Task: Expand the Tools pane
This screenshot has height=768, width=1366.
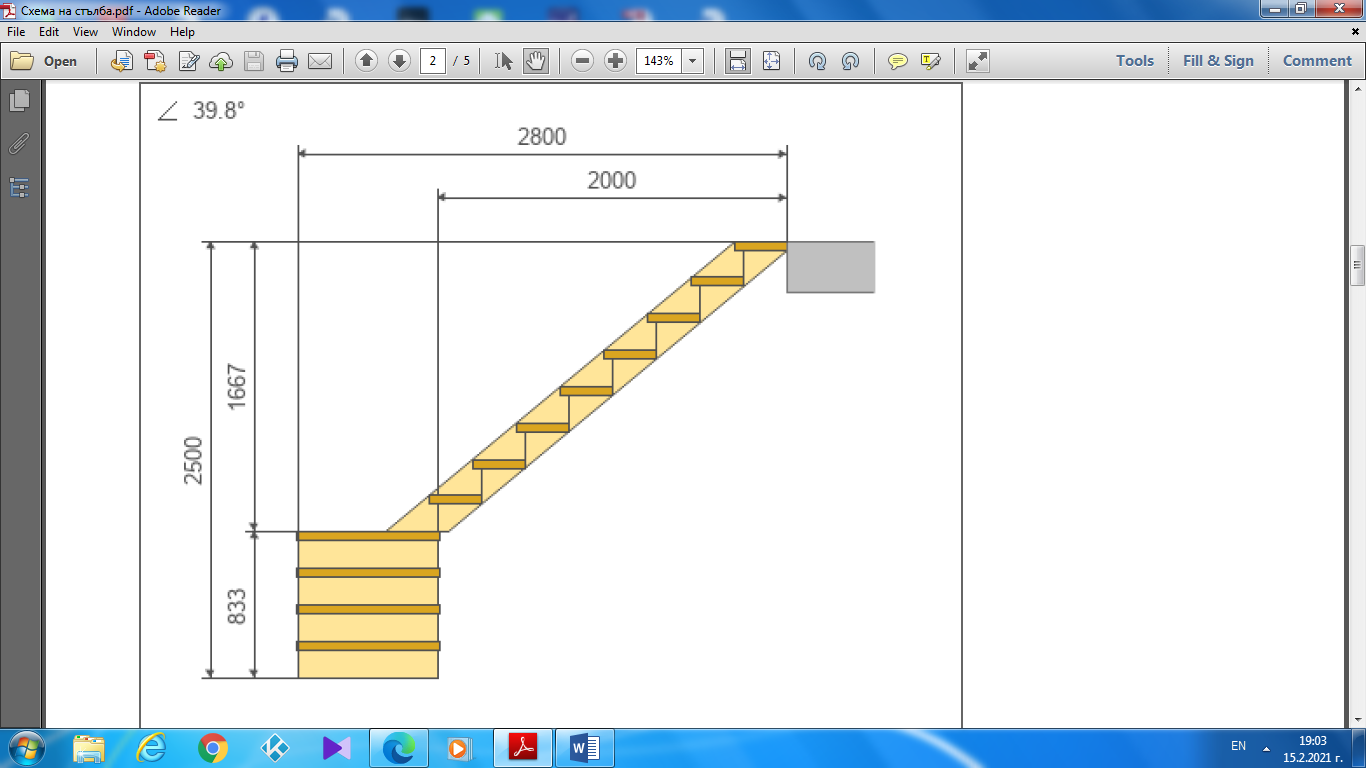Action: (1135, 61)
